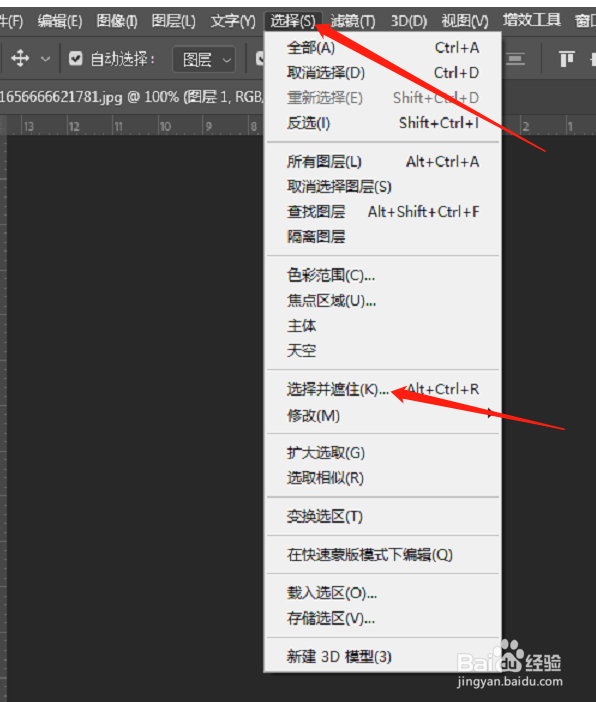Click the align top edges icon

(x=566, y=59)
